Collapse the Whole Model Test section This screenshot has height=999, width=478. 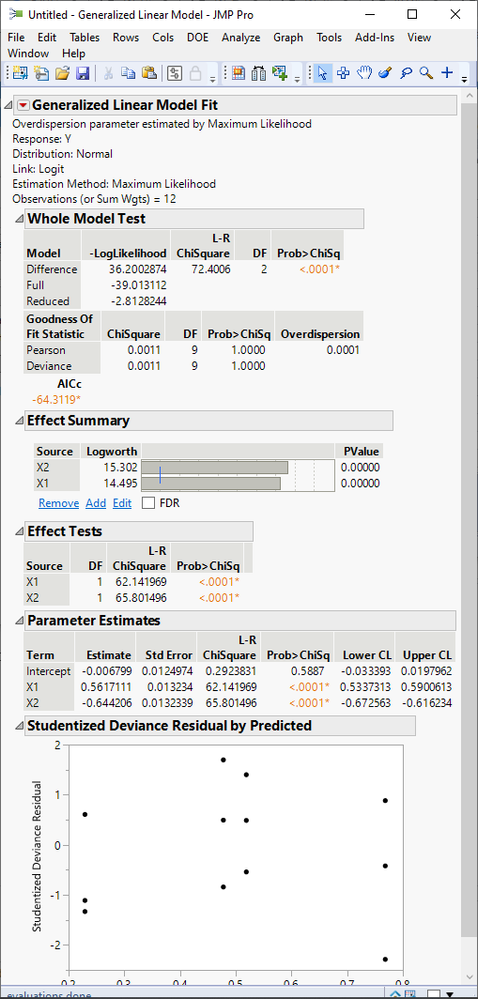(18, 219)
